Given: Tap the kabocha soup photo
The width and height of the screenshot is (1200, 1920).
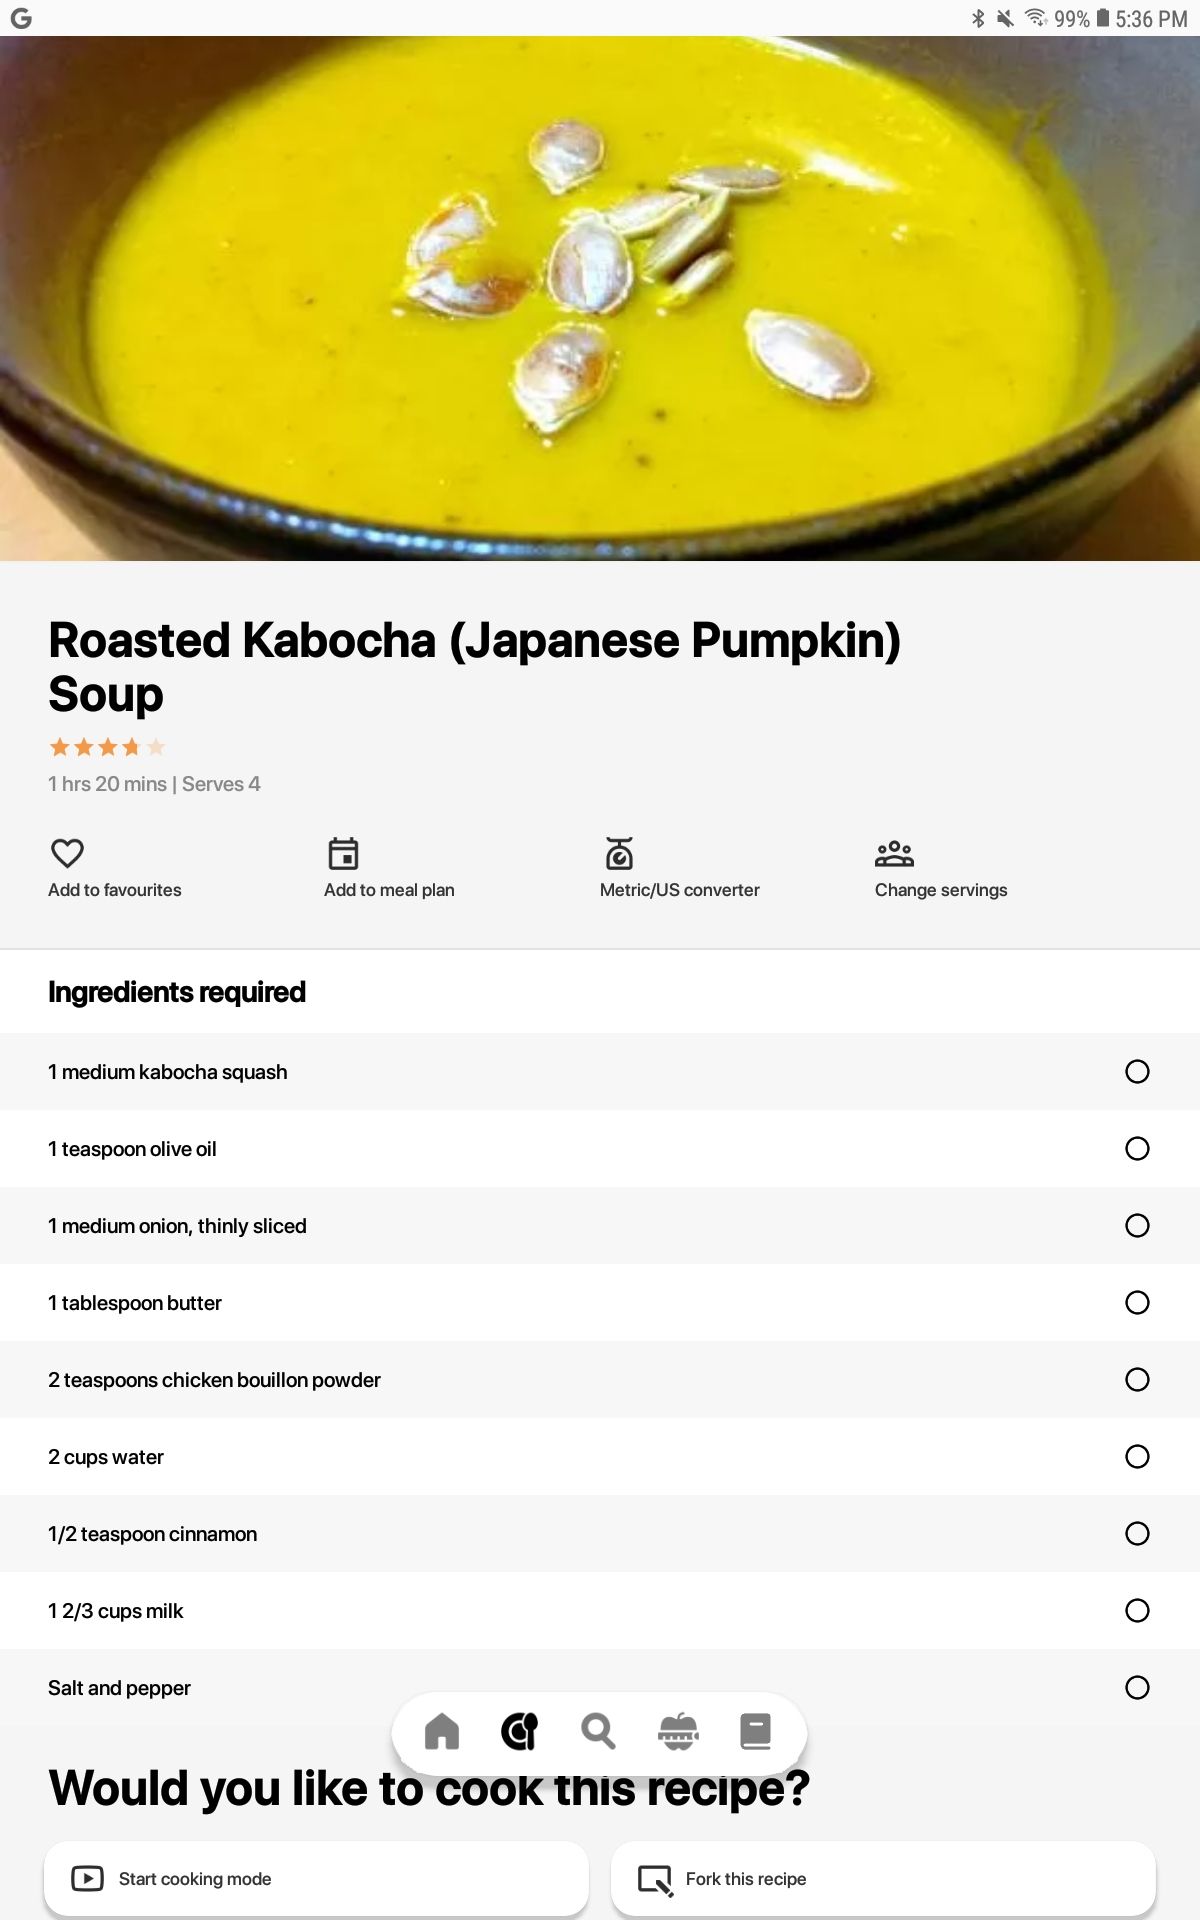Looking at the screenshot, I should pos(600,298).
